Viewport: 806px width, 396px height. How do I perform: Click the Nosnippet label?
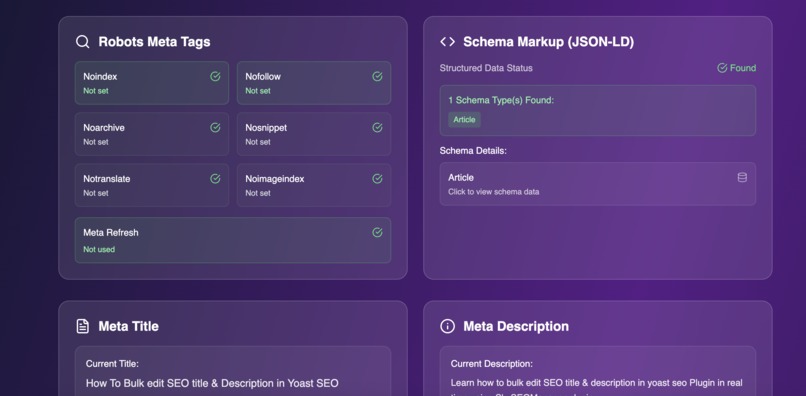266,128
